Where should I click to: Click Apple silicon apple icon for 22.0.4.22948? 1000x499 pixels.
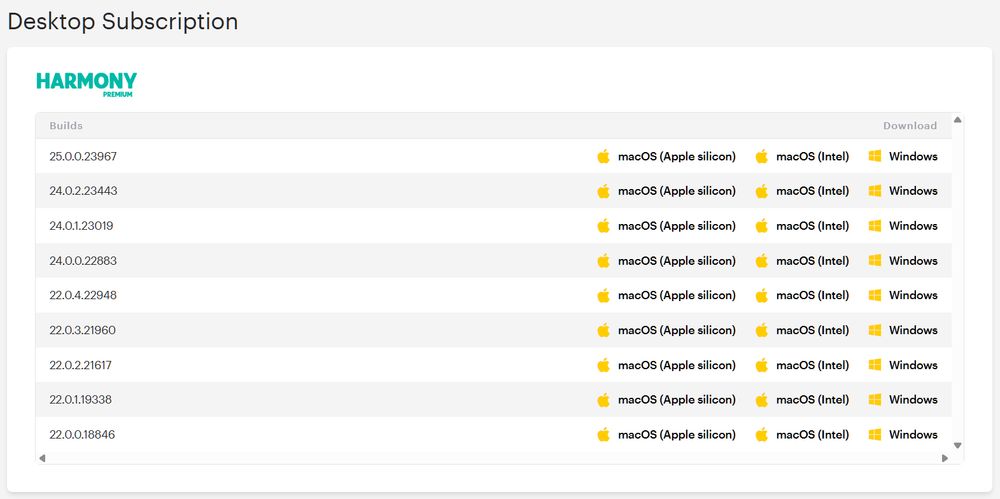click(x=603, y=295)
